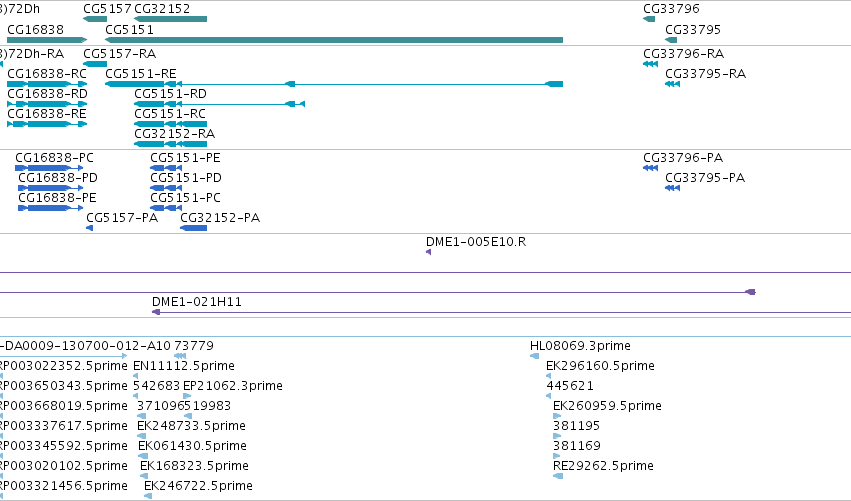This screenshot has height=501, width=851.
Task: Click EST RP003345592.5prime
Action: point(63,446)
